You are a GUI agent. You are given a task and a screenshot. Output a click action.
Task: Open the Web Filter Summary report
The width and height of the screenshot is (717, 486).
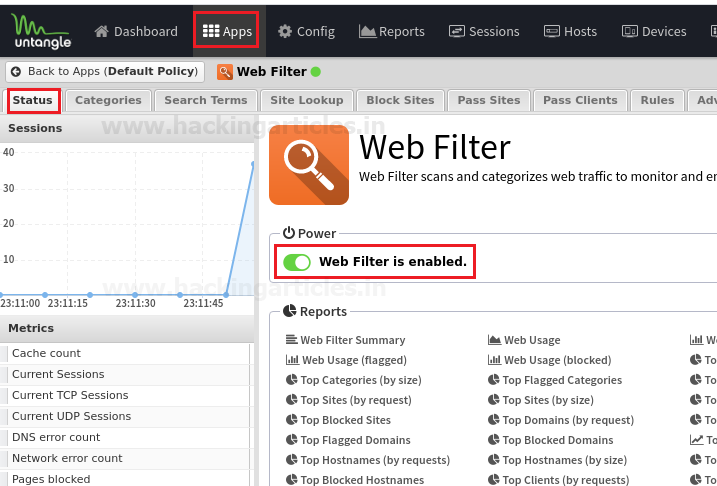pos(346,340)
